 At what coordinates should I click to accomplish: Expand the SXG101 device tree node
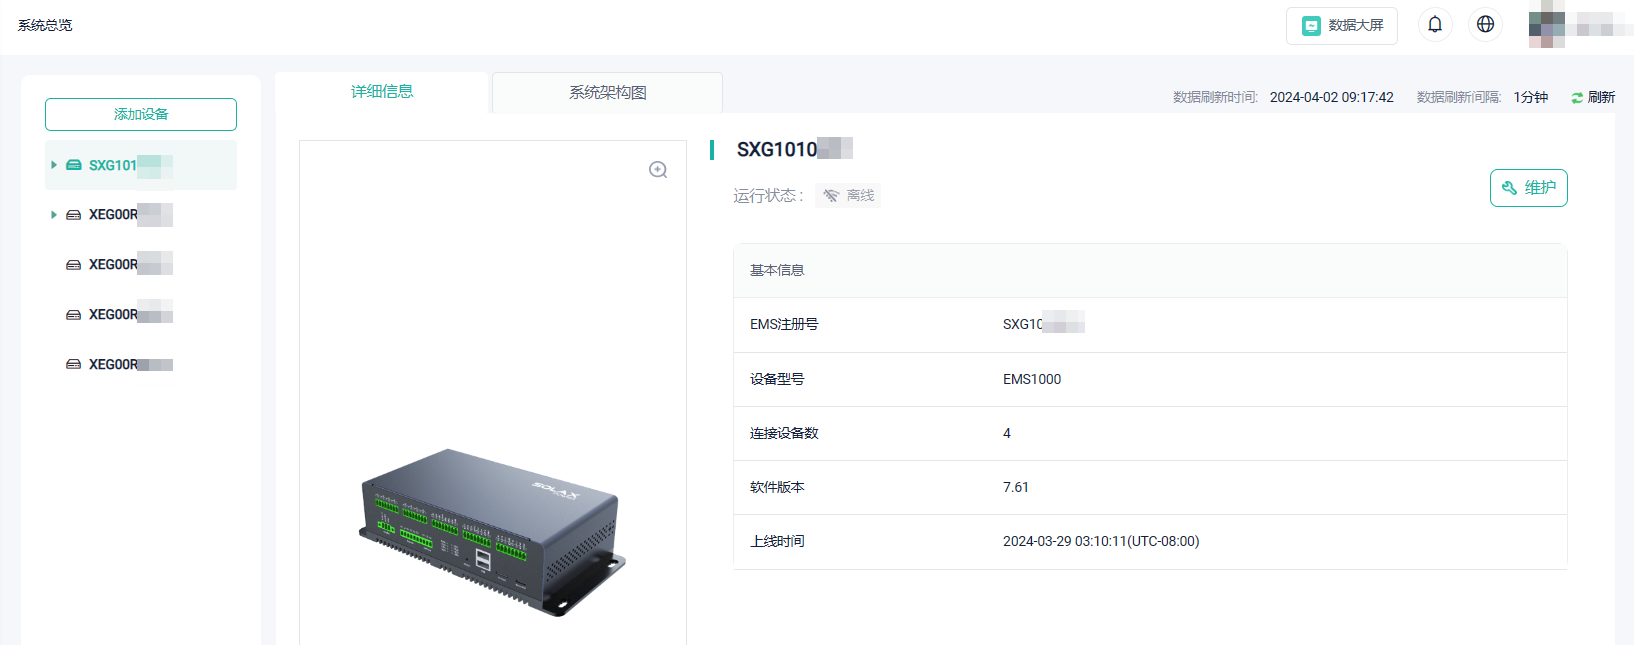coord(54,165)
